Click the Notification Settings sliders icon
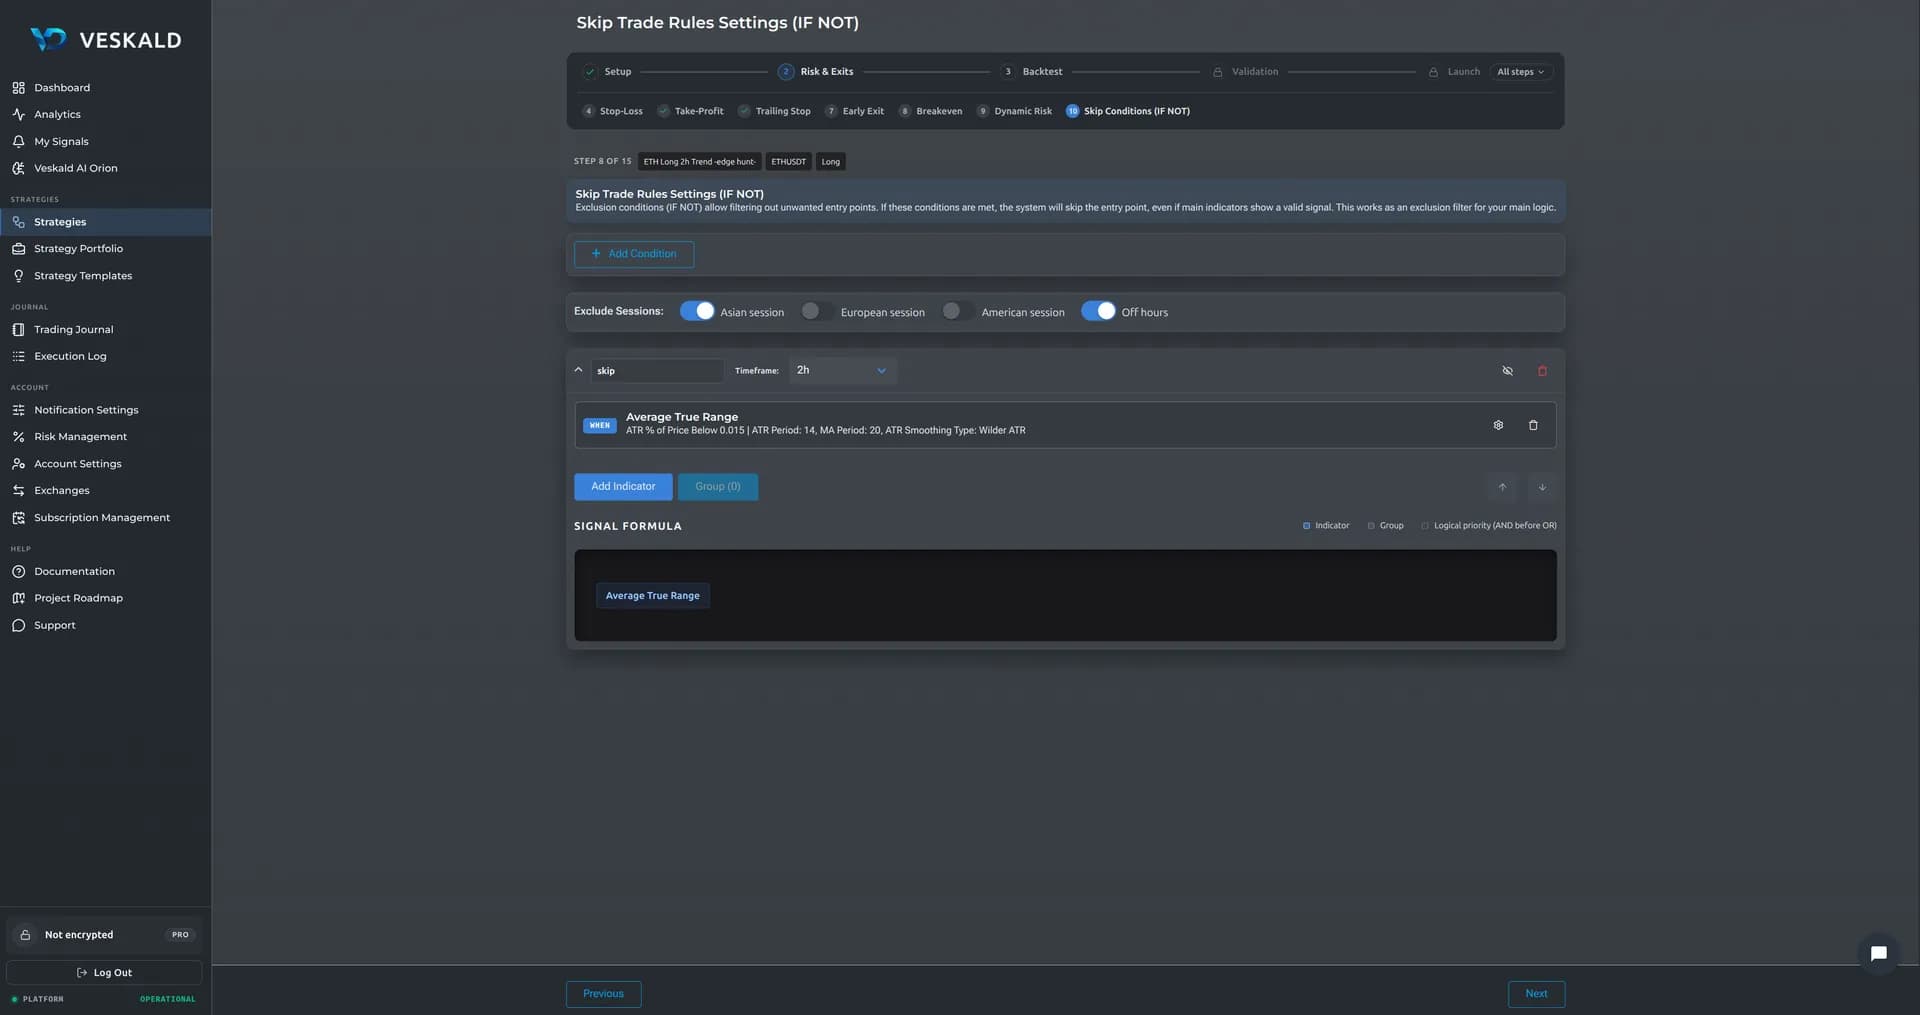This screenshot has height=1015, width=1920. point(18,410)
